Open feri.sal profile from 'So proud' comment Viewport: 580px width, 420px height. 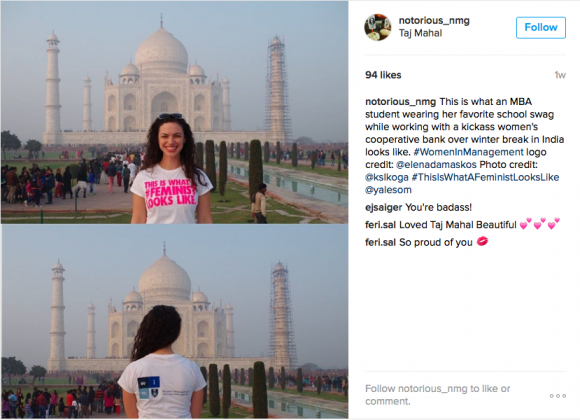coord(380,242)
